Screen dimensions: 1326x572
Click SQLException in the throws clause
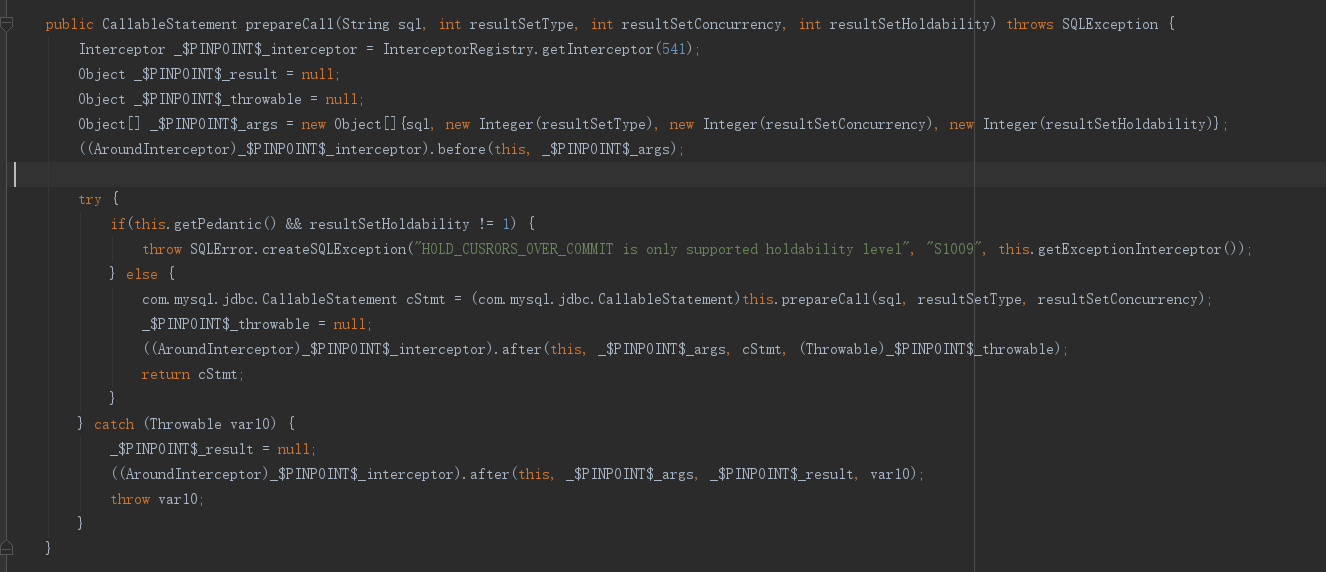click(x=1110, y=24)
